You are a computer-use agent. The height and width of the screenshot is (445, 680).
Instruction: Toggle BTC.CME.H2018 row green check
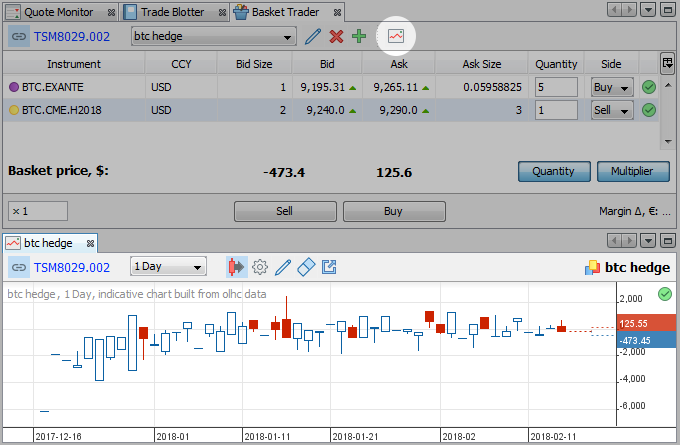649,110
